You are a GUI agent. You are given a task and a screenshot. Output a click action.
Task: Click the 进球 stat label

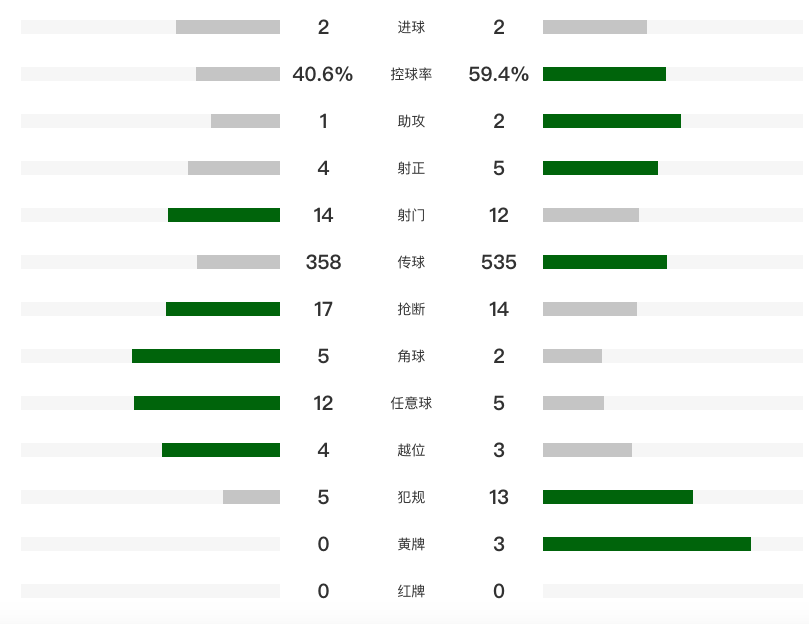point(410,27)
